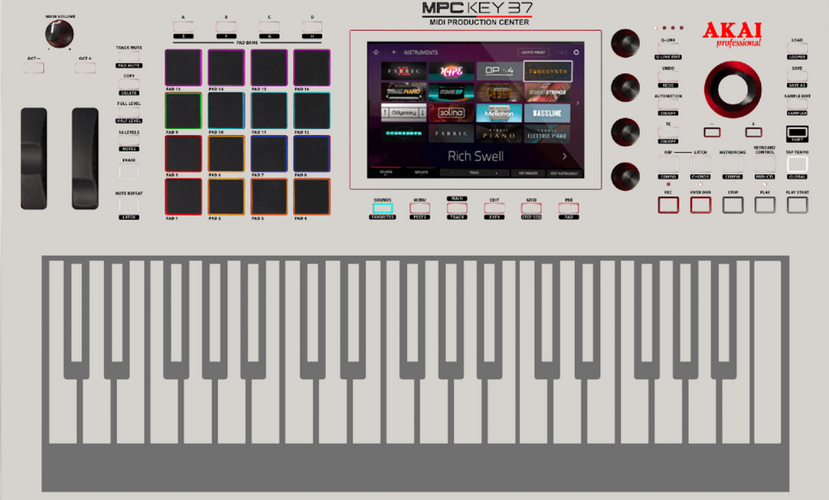This screenshot has width=829, height=500.
Task: Toggle the FULL LEVEL button
Action: coord(129,112)
